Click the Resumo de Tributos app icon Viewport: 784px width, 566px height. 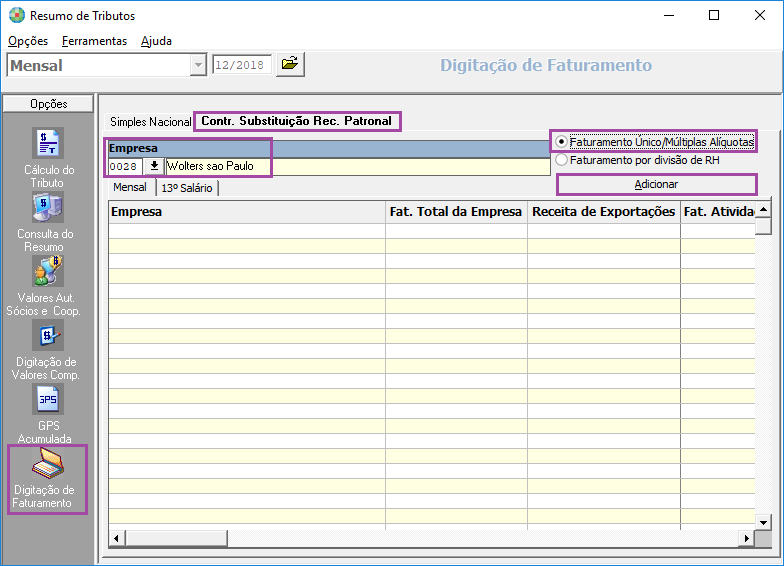pyautogui.click(x=16, y=16)
